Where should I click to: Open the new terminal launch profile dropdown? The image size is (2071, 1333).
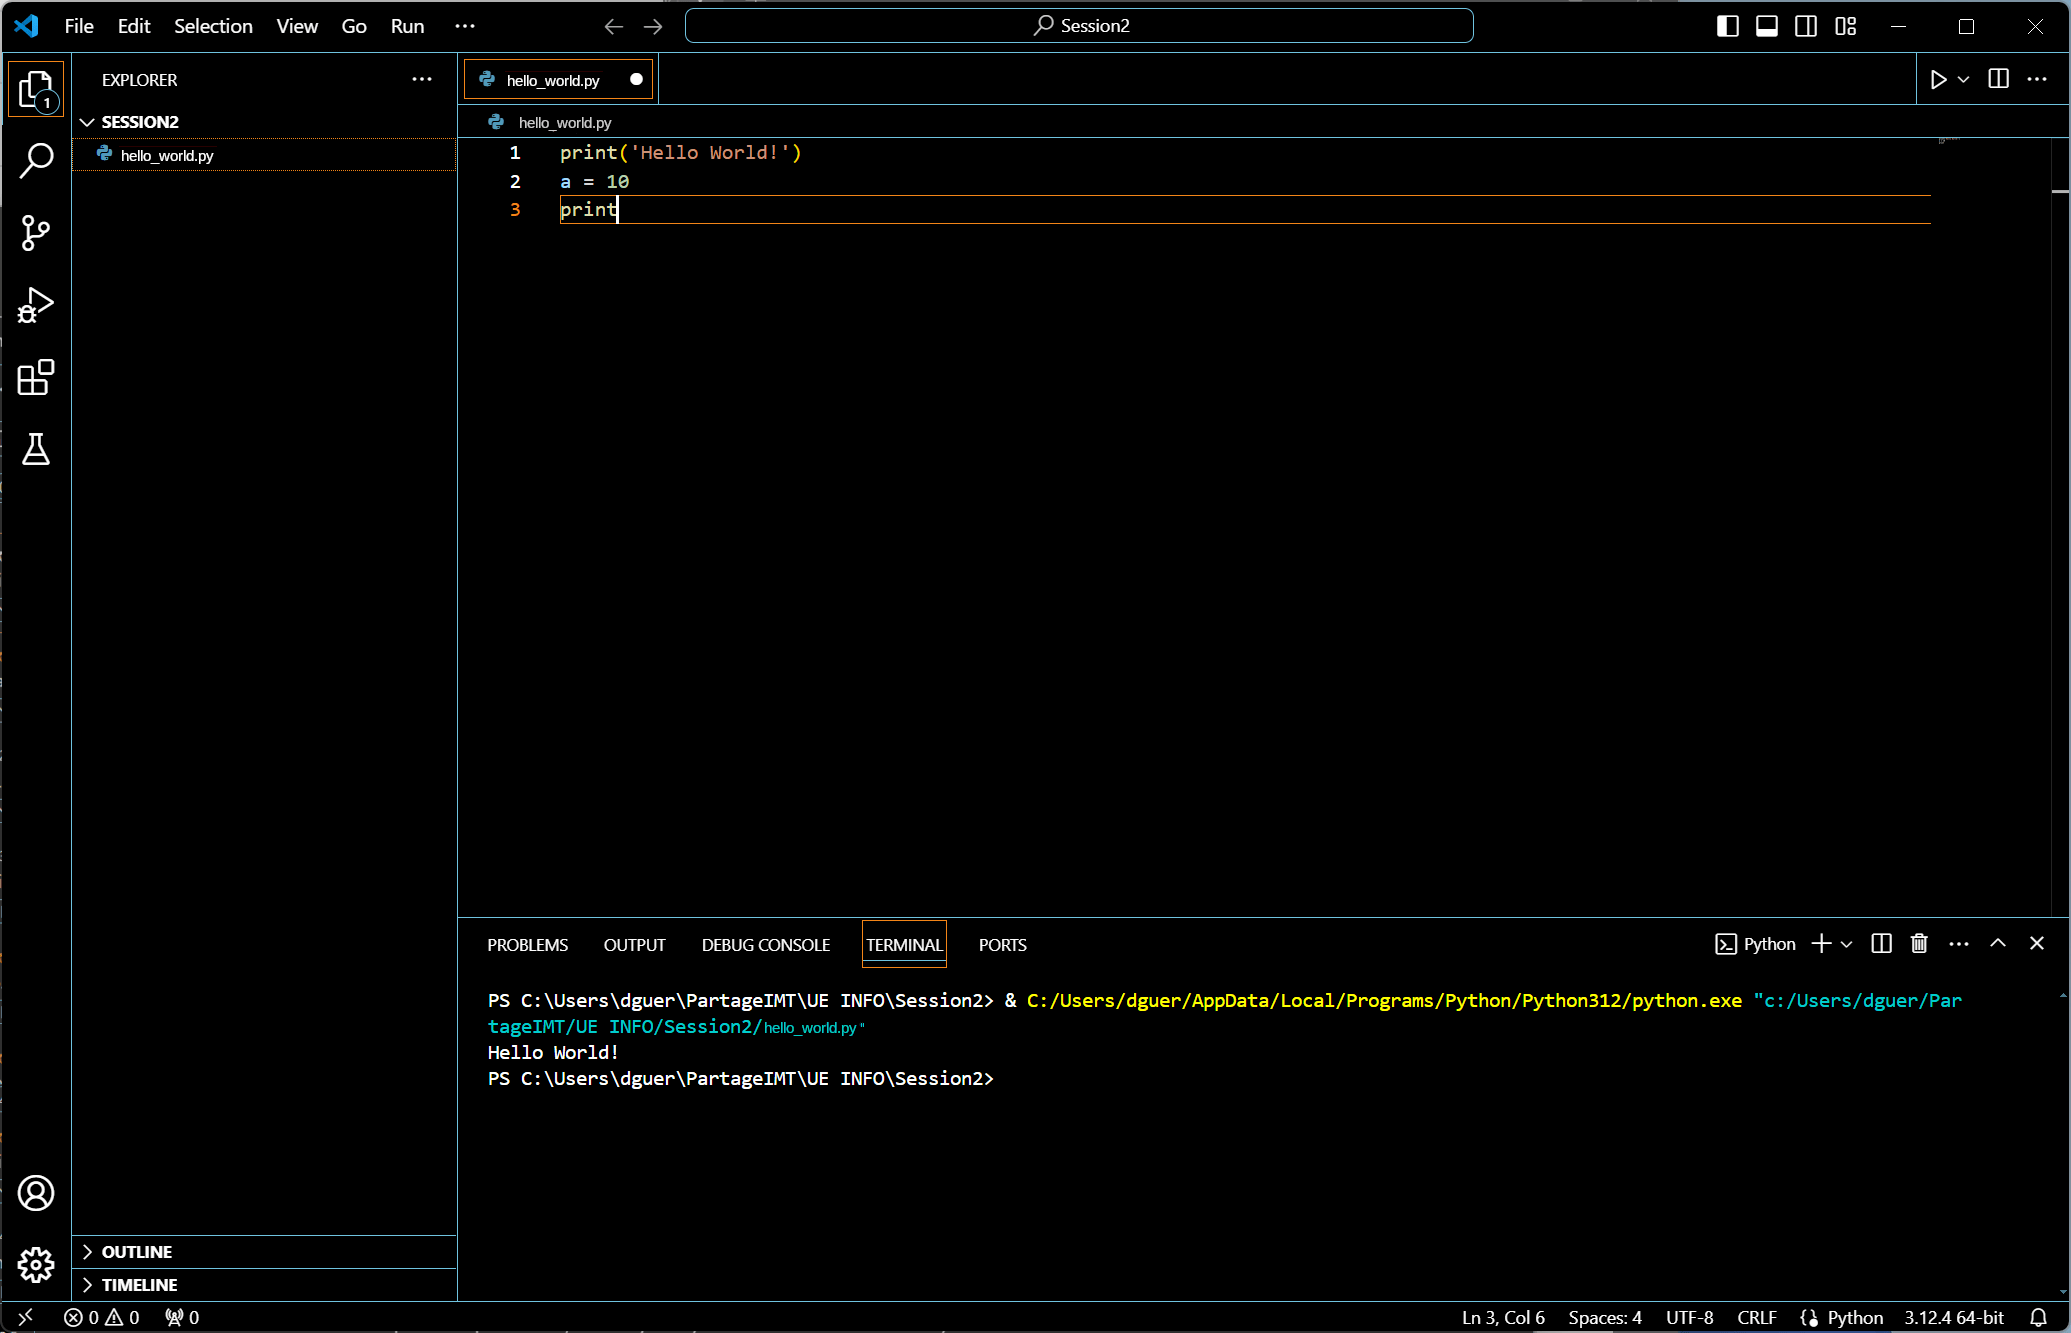tap(1847, 944)
